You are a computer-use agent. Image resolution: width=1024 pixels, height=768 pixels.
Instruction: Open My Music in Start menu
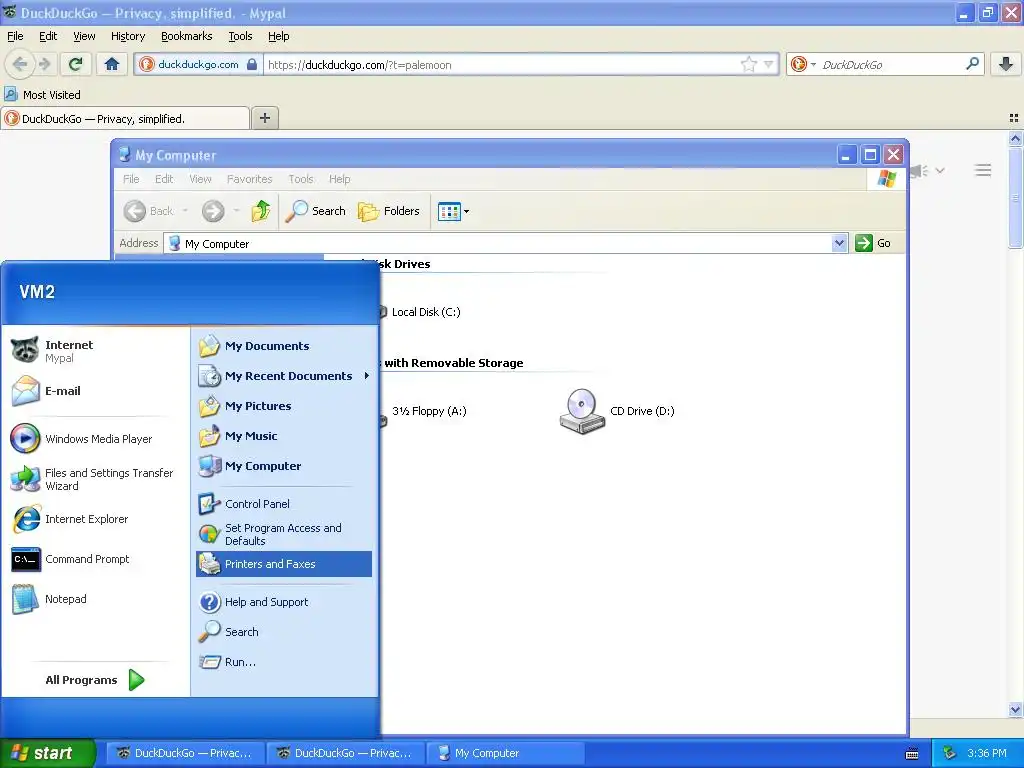(x=283, y=436)
